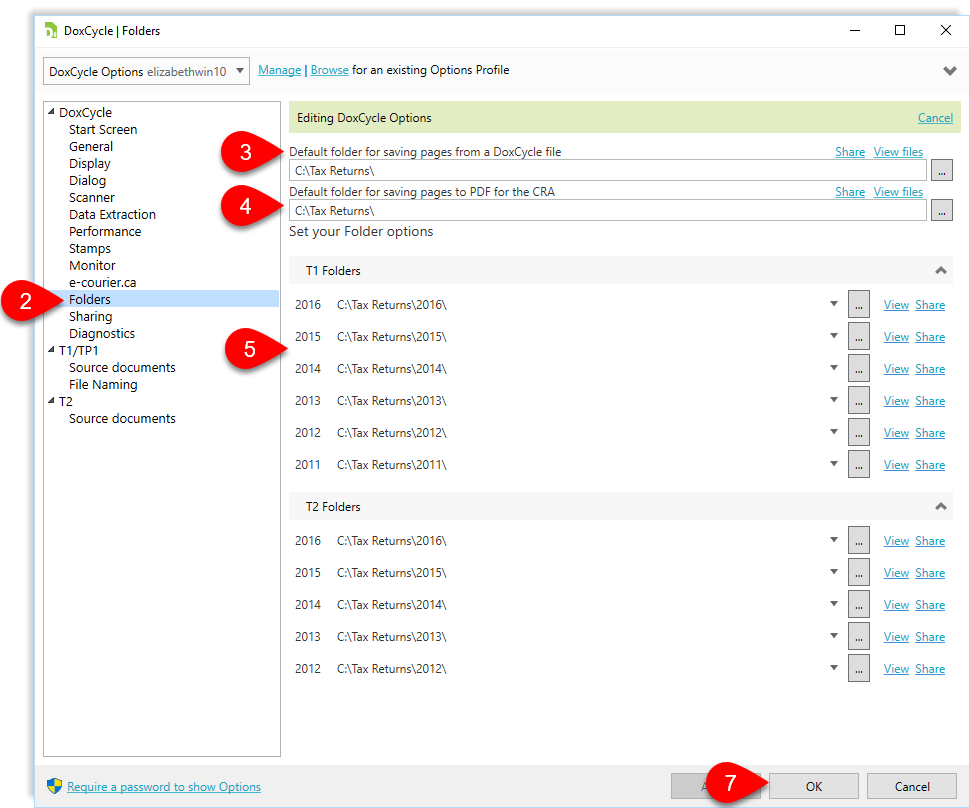Select the Folders tree item

[90, 299]
